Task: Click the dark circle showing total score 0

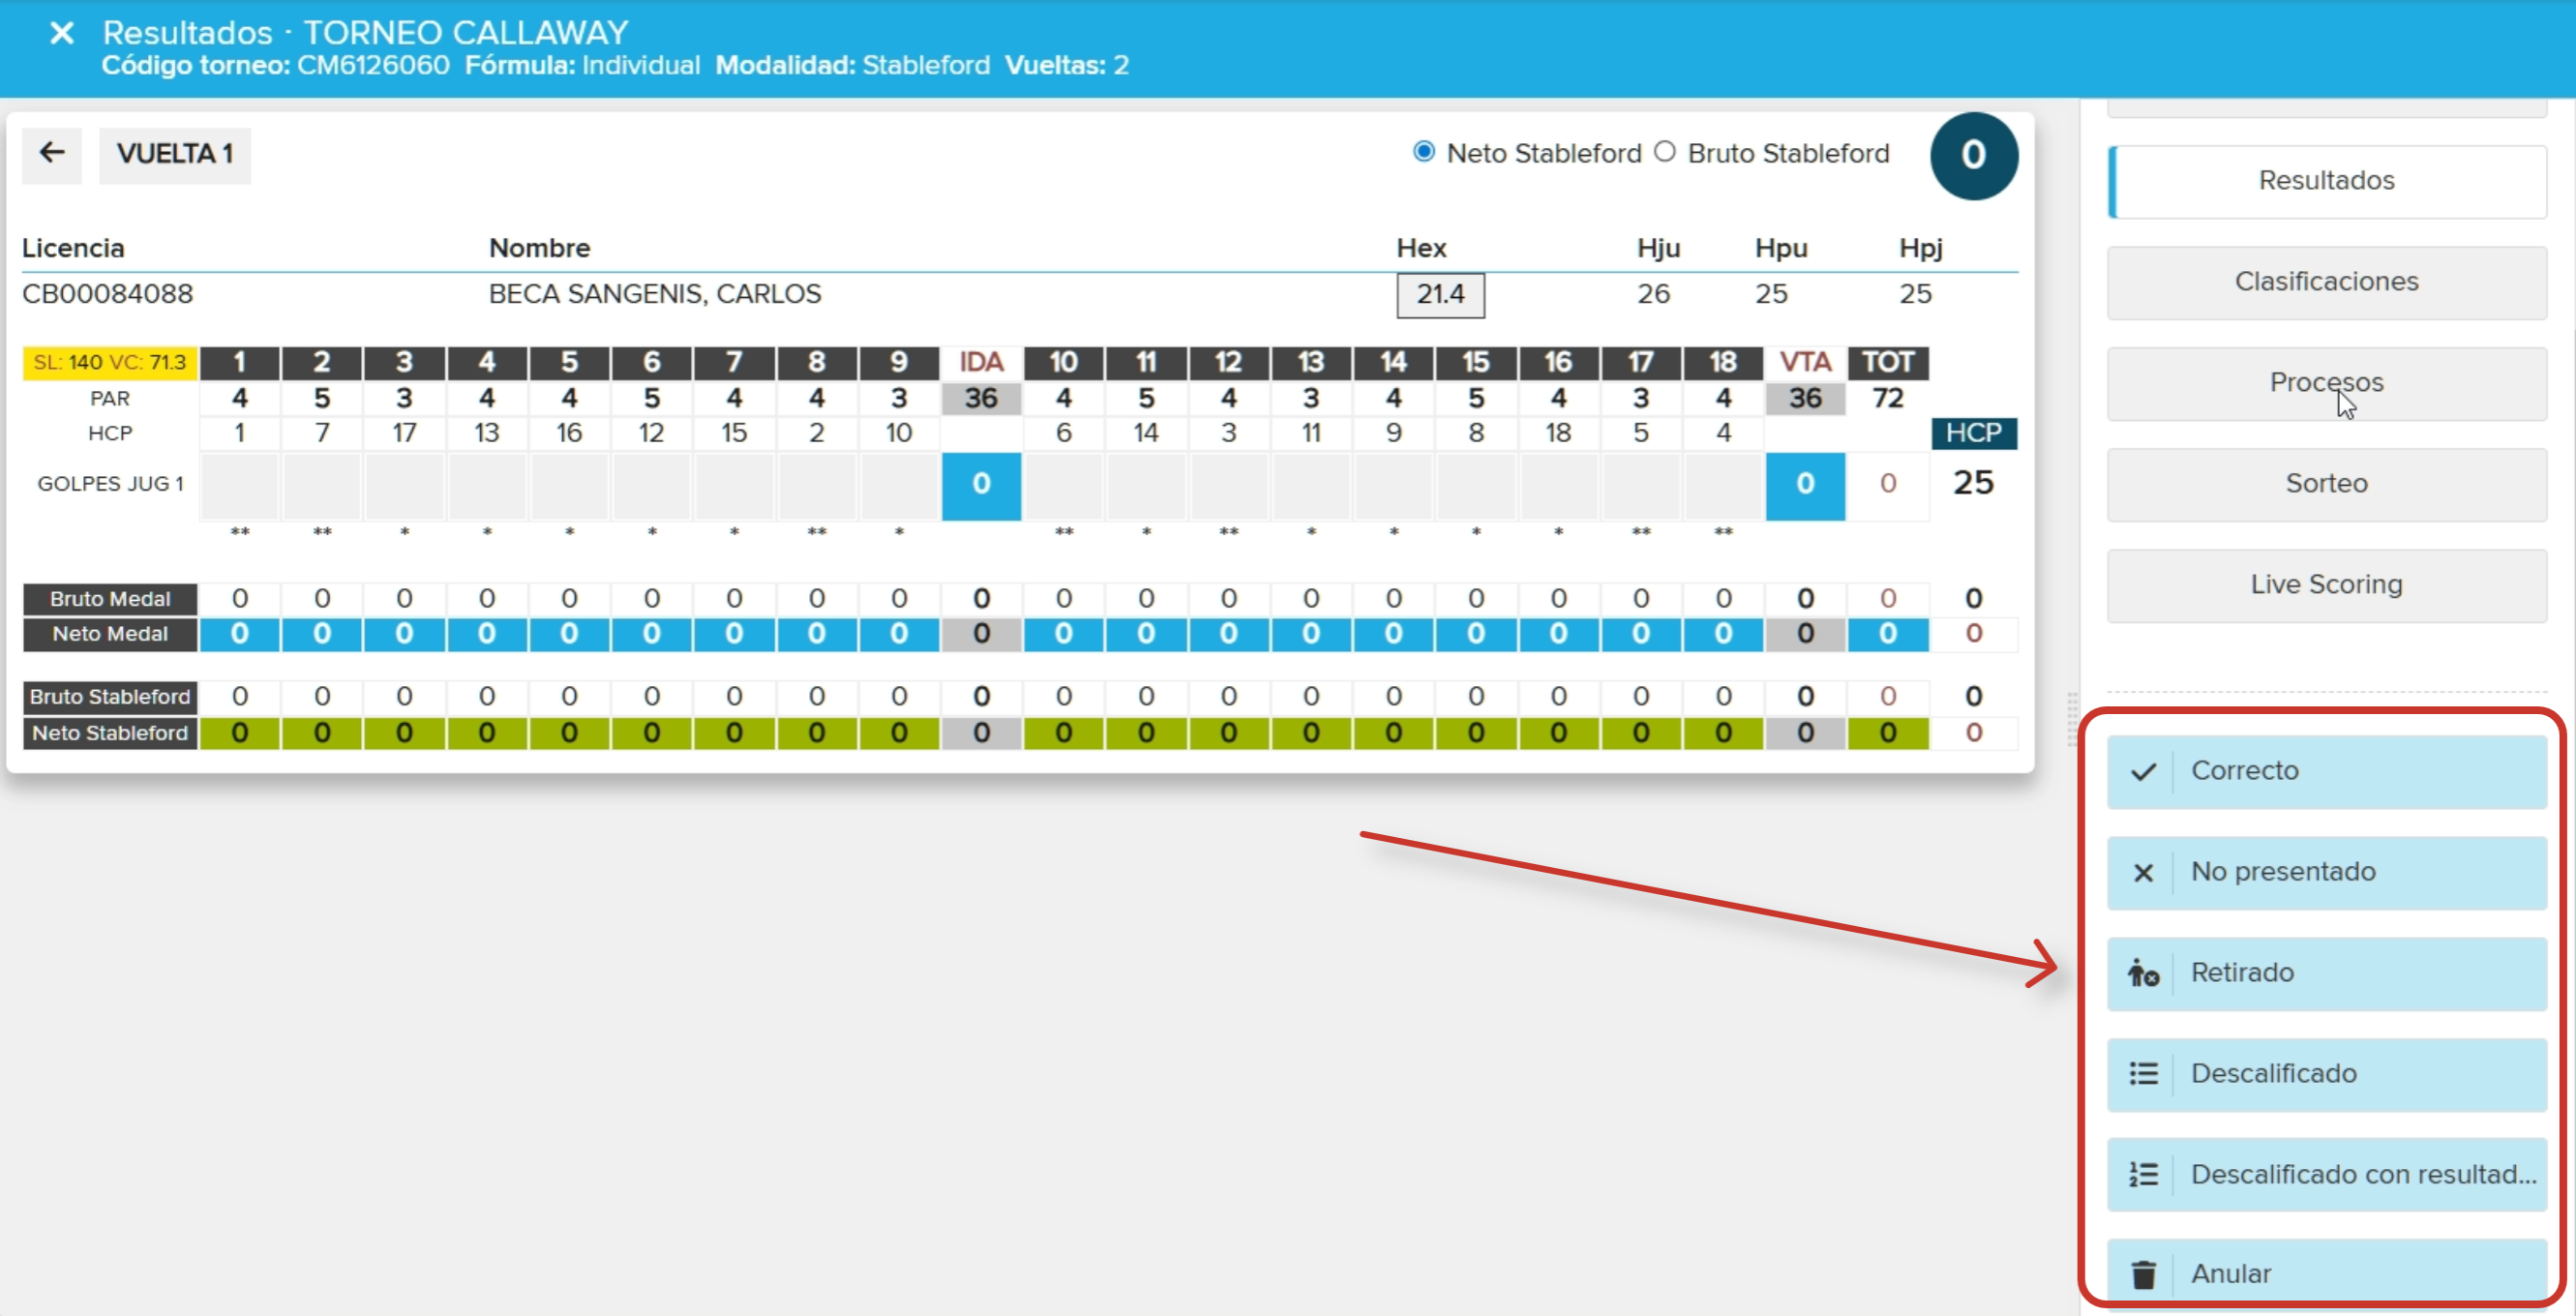Action: [1973, 155]
